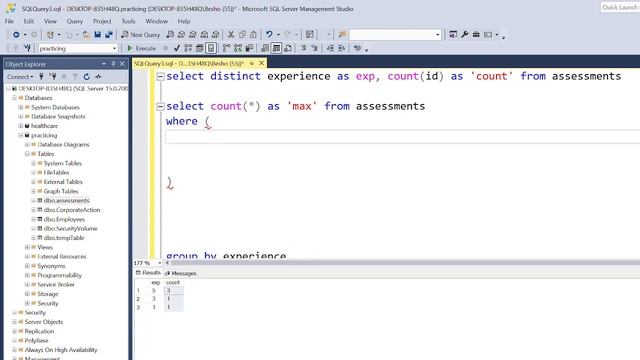This screenshot has height=360, width=640.
Task: Click the New Query button
Action: coord(141,35)
